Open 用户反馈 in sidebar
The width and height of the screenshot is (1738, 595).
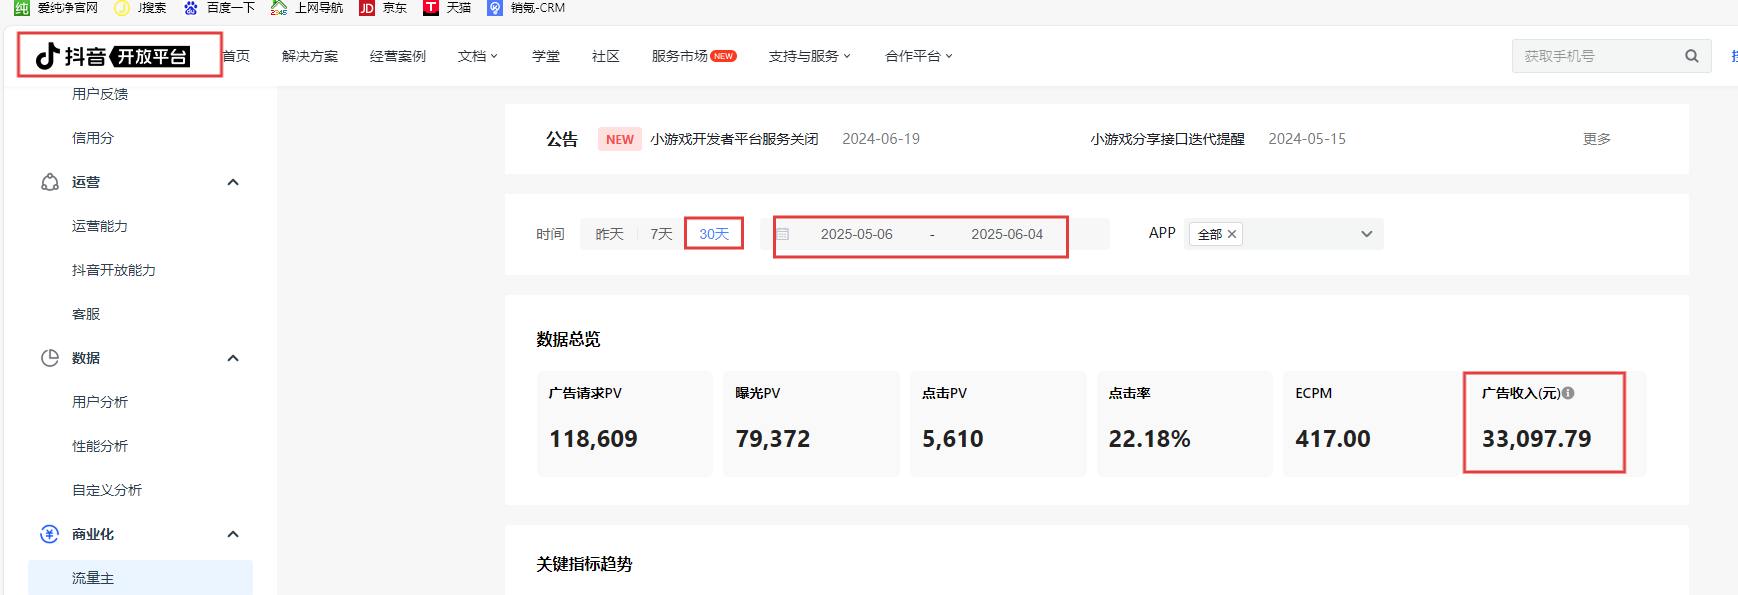[100, 94]
